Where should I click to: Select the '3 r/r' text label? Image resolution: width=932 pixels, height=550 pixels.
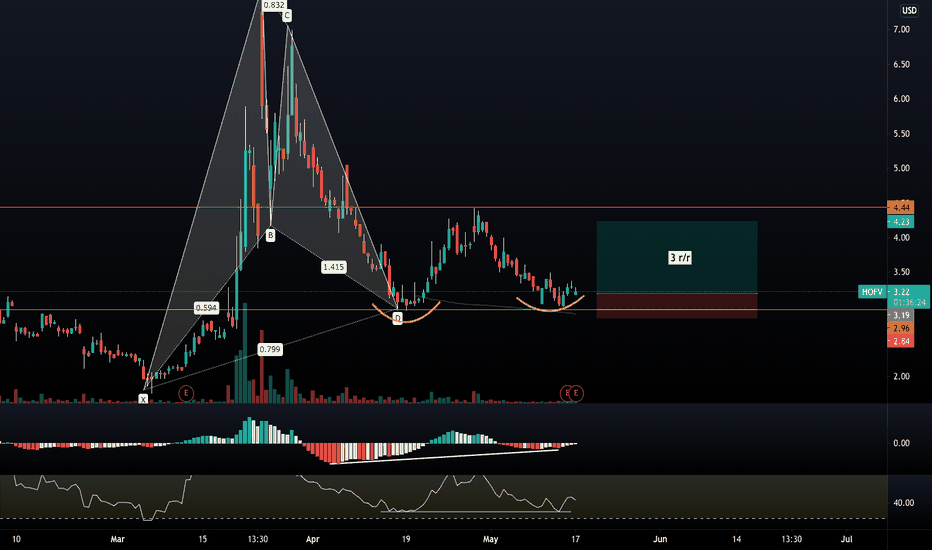click(680, 257)
